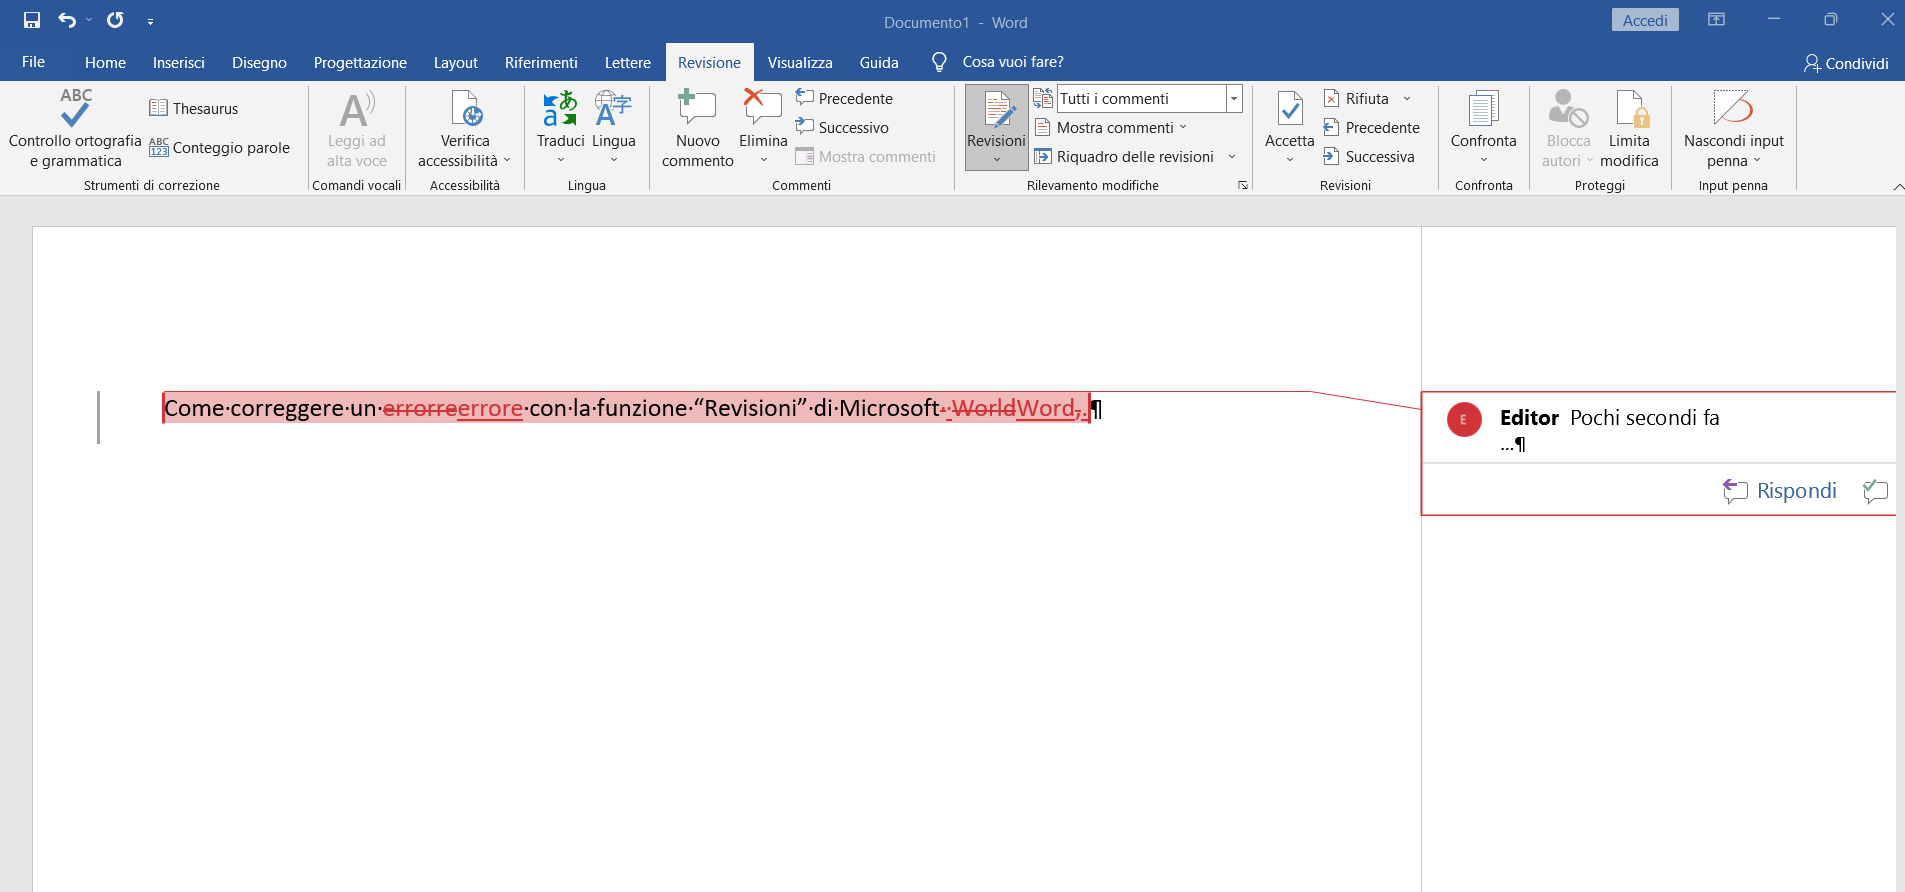Expand the Revisioni dropdown arrow
The width and height of the screenshot is (1905, 892).
(996, 160)
